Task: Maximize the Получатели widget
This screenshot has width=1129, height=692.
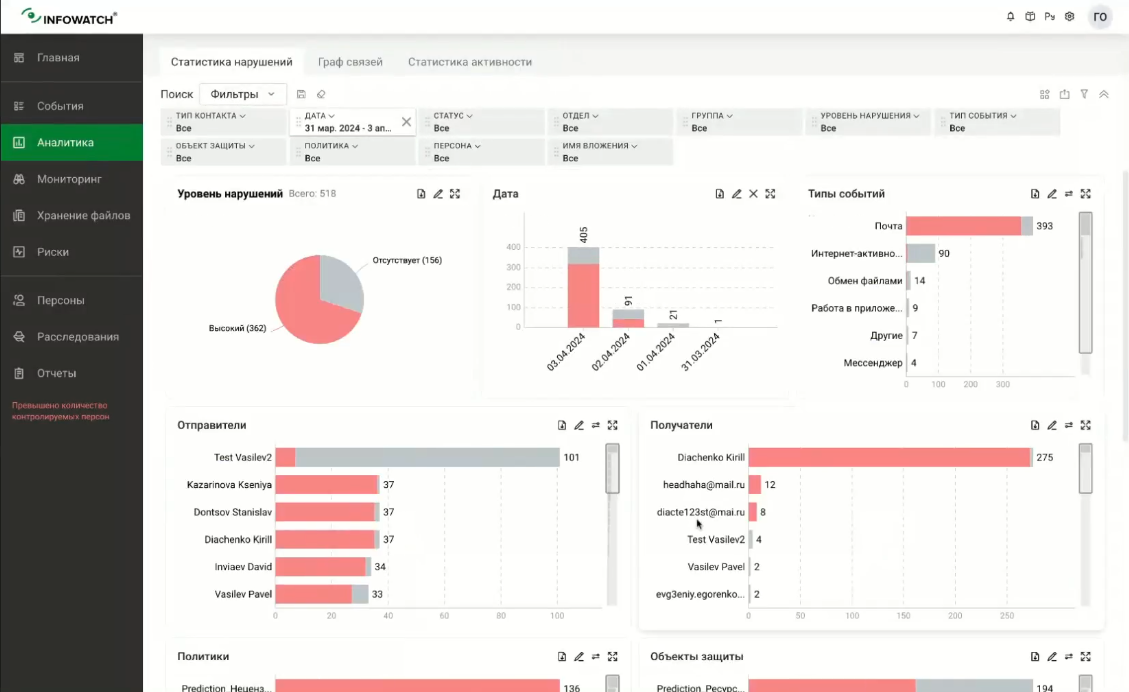Action: pyautogui.click(x=1086, y=426)
